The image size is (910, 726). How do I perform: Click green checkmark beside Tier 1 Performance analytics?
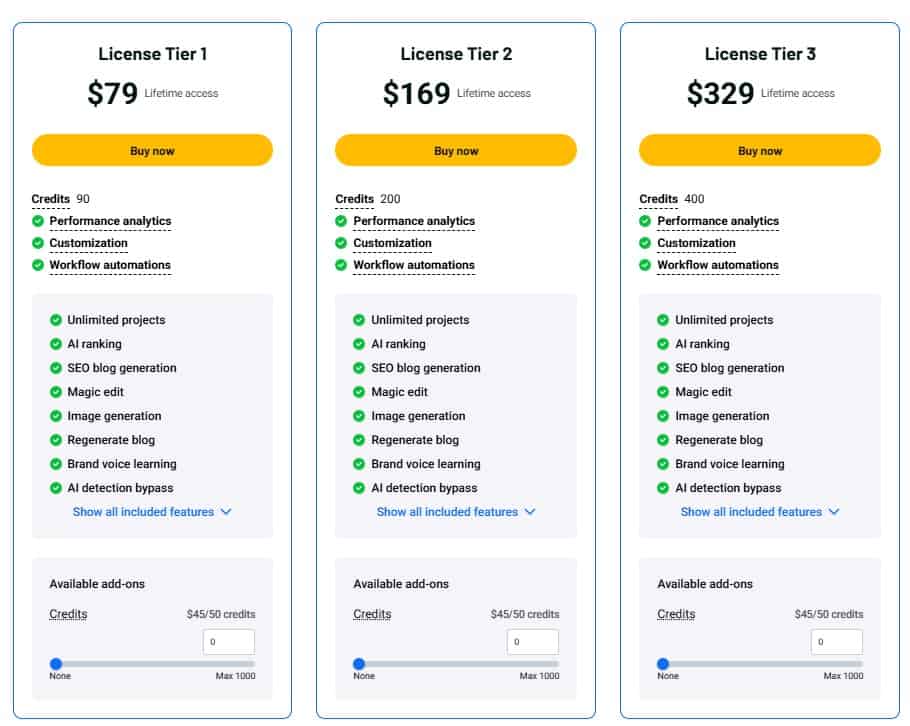38,221
